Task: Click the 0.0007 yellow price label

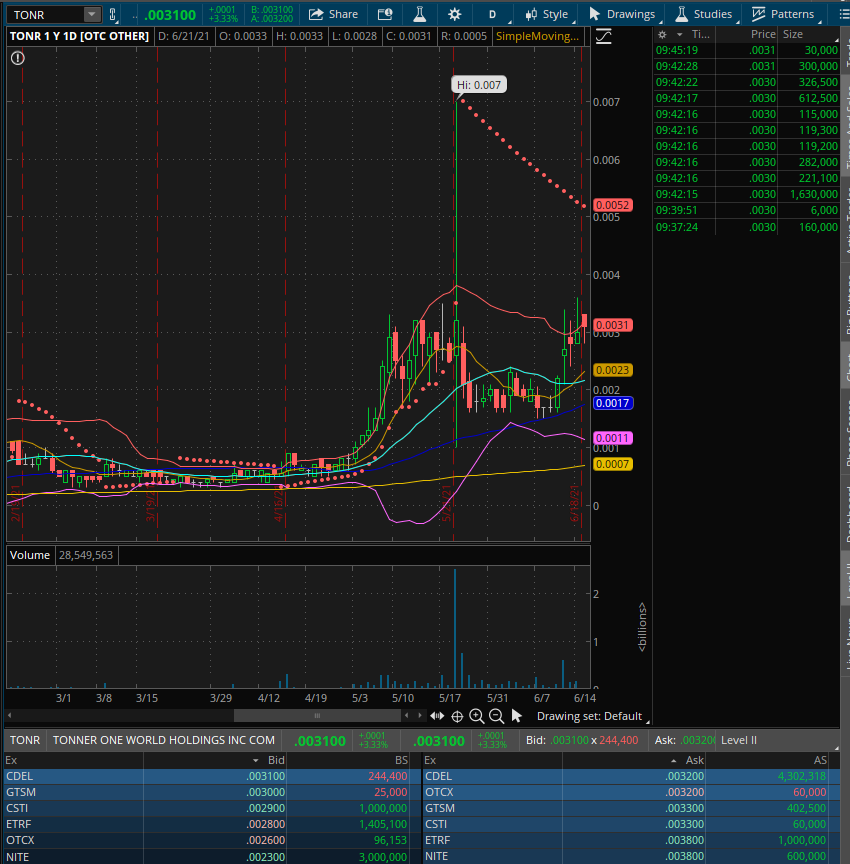Action: point(613,464)
